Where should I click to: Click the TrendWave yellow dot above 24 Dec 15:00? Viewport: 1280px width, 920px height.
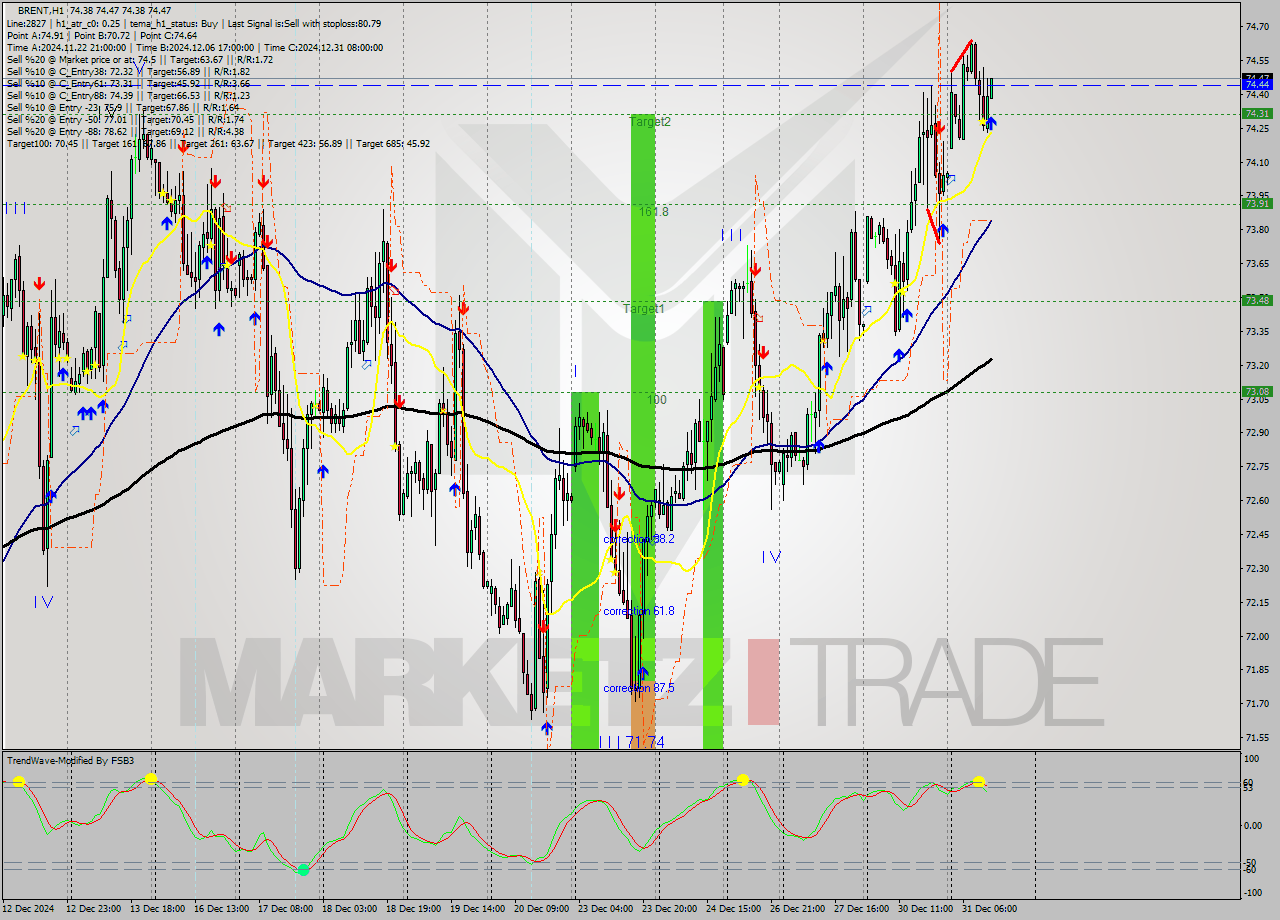click(743, 779)
